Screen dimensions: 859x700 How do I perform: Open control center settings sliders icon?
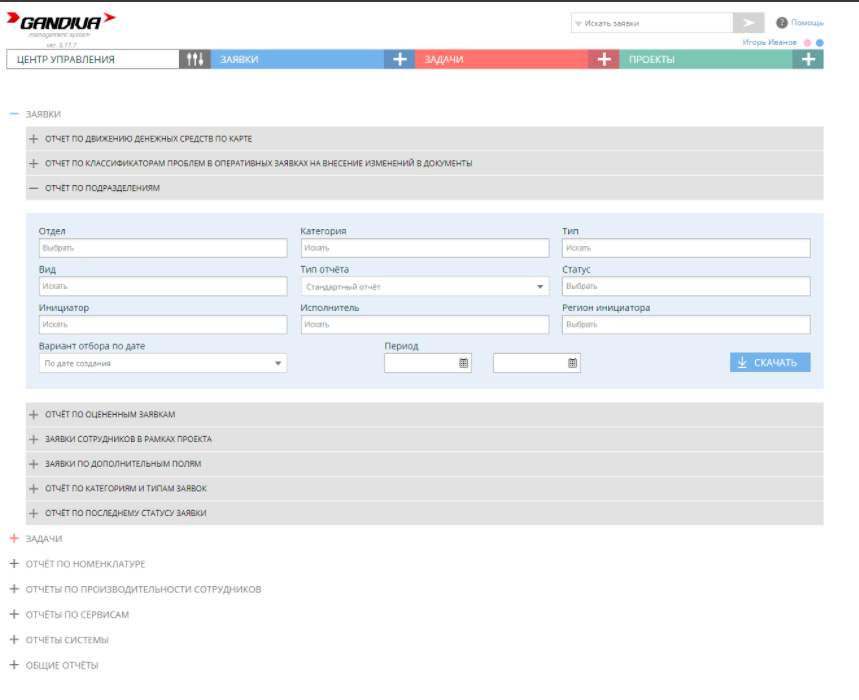click(195, 59)
